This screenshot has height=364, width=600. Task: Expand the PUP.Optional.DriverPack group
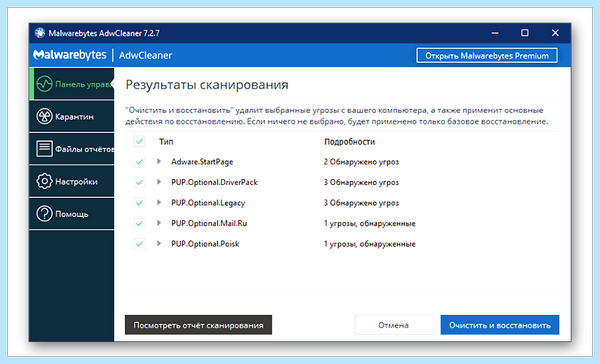click(x=159, y=182)
